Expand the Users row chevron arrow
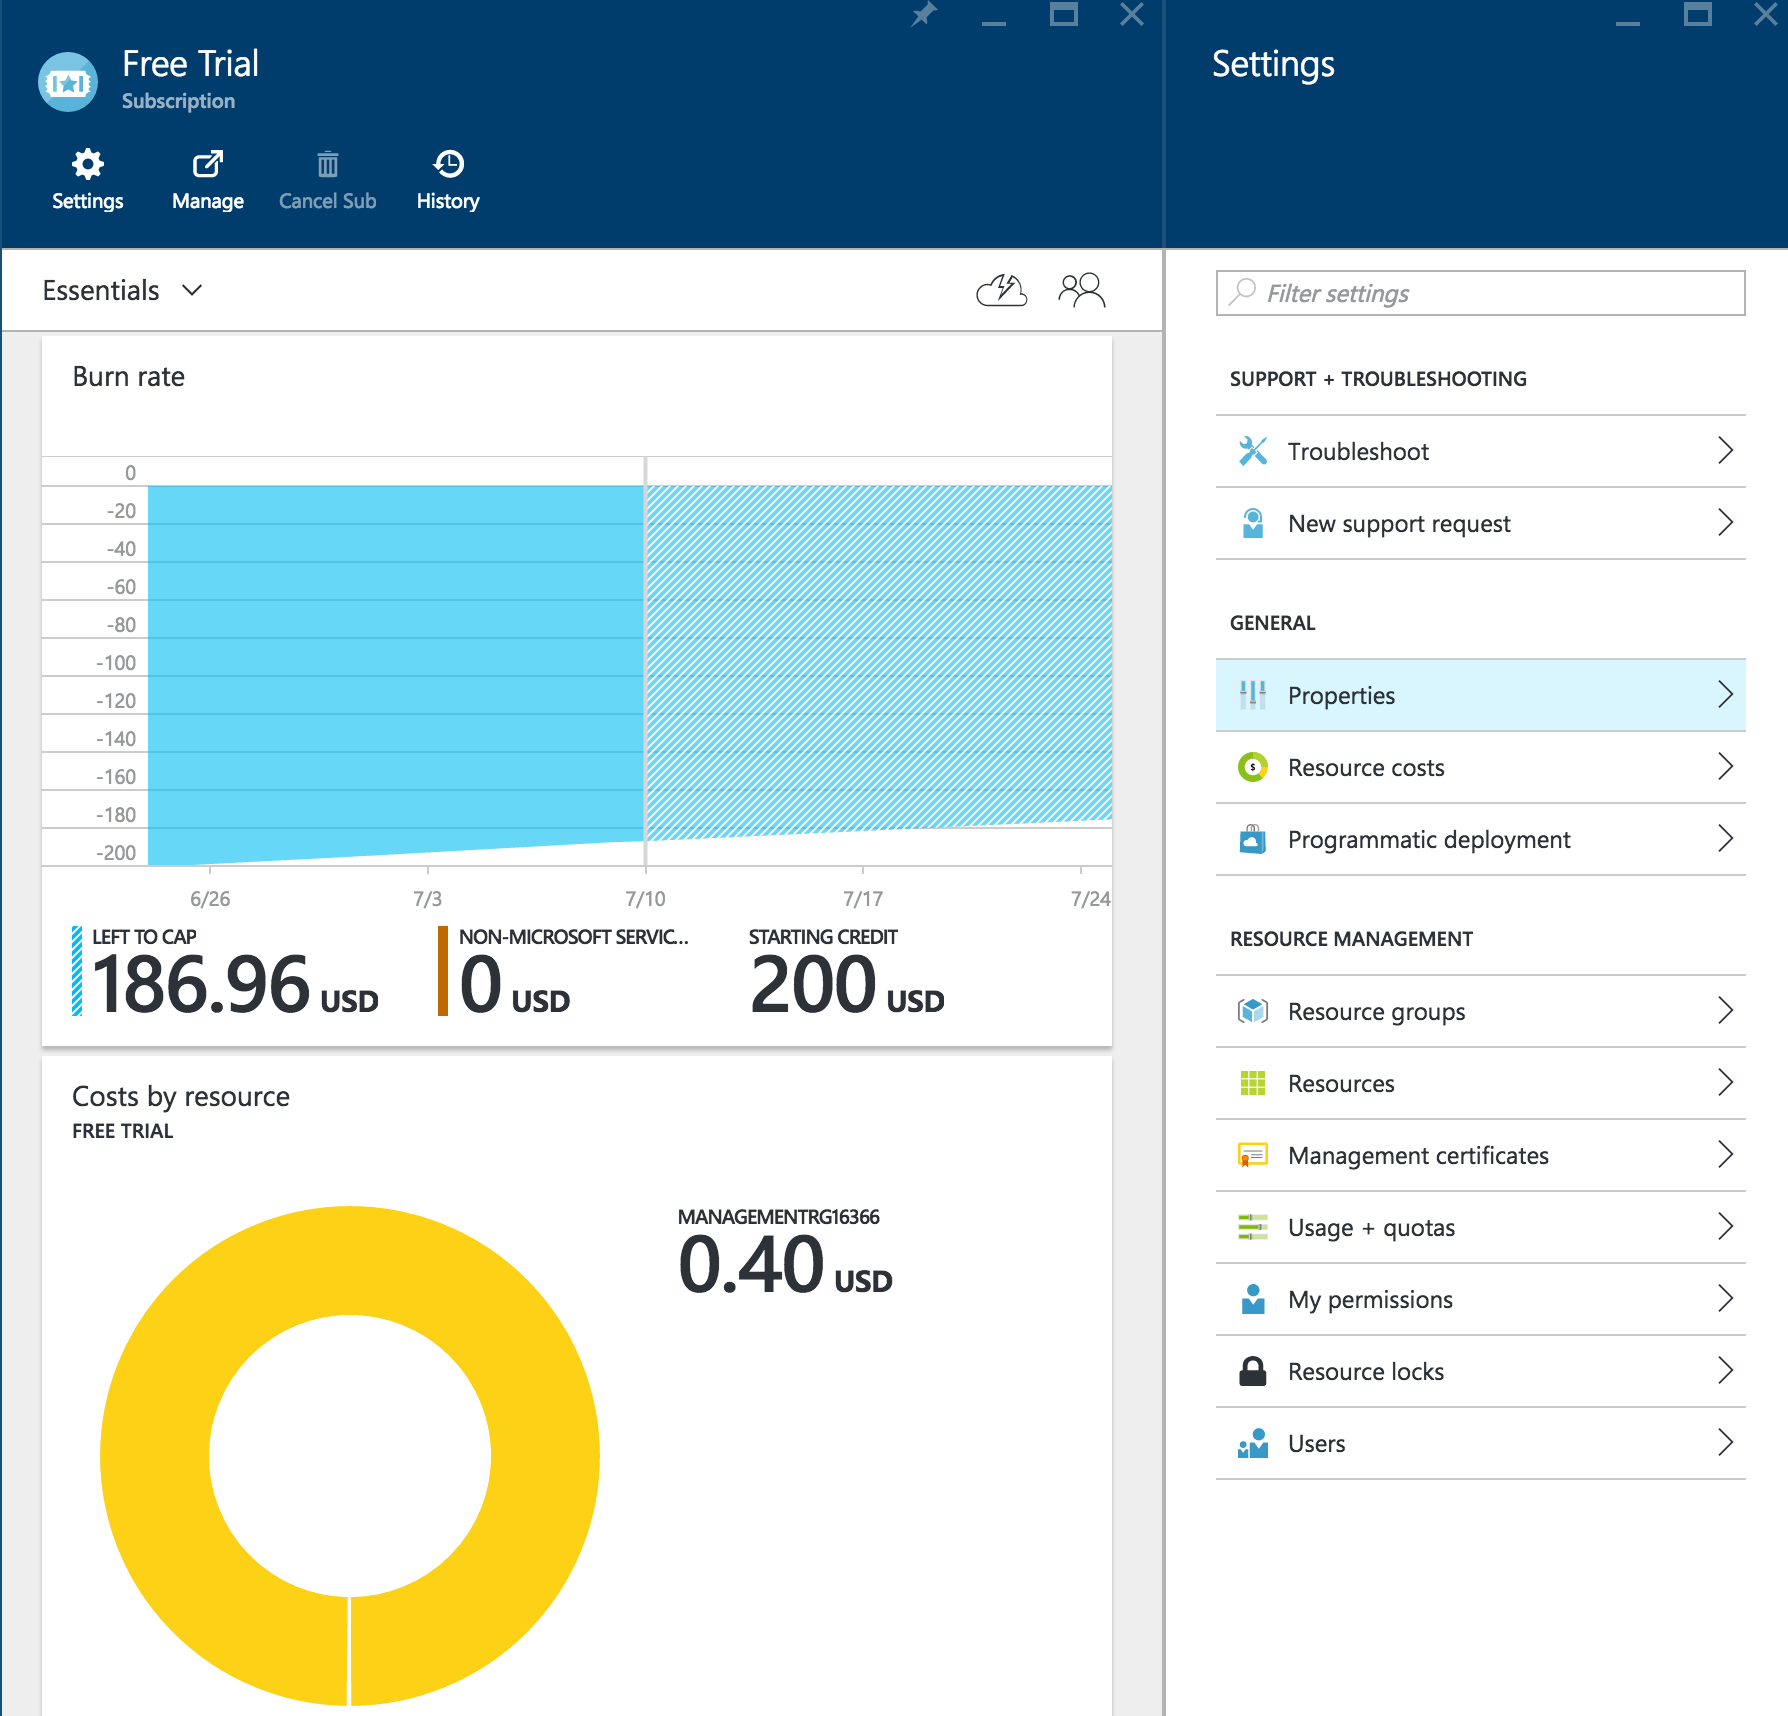 pyautogui.click(x=1724, y=1443)
